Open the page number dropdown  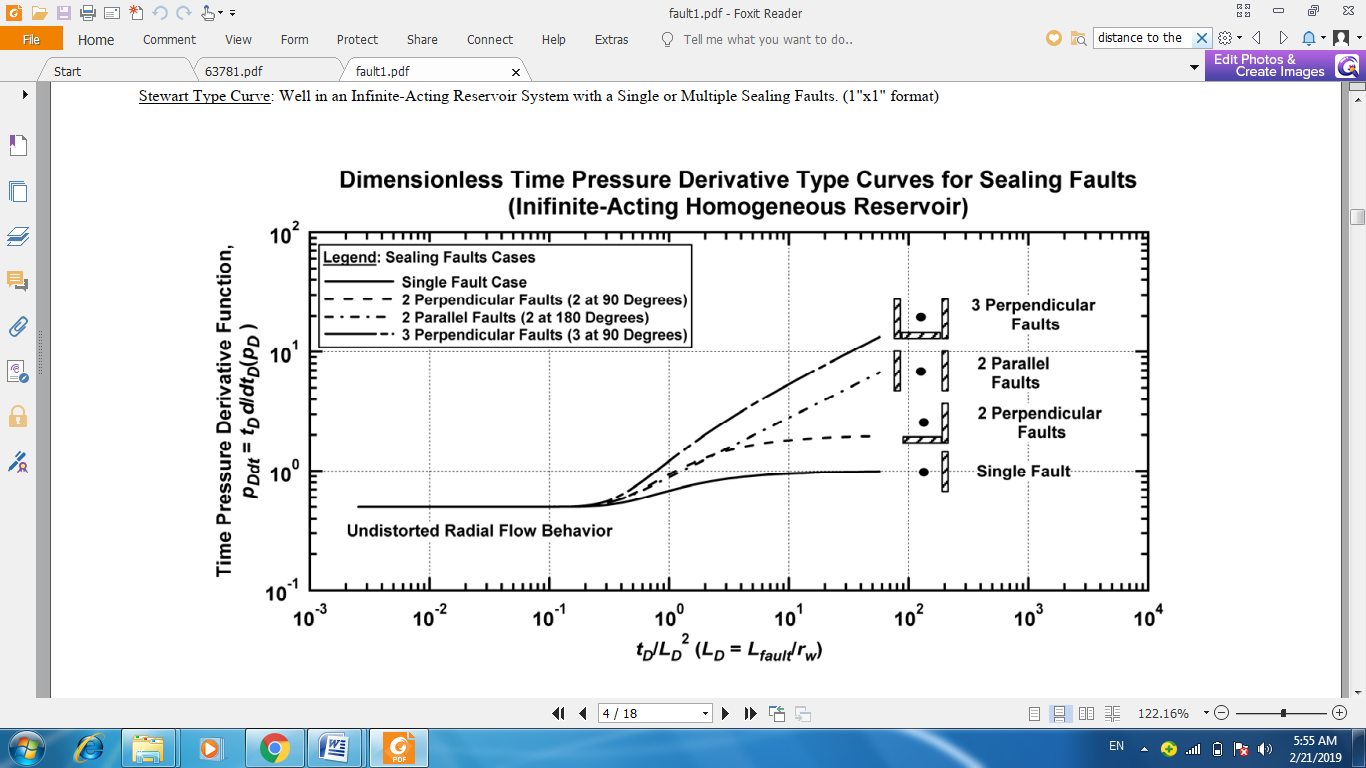[x=705, y=713]
